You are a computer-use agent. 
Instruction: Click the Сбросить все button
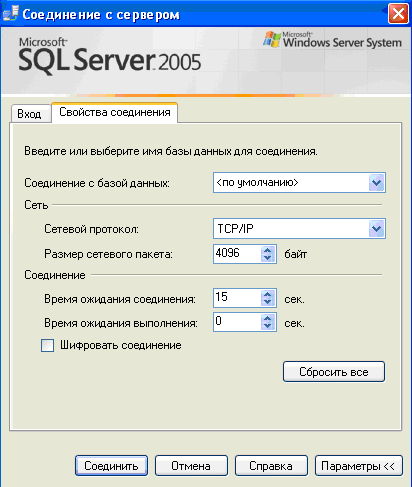point(334,372)
